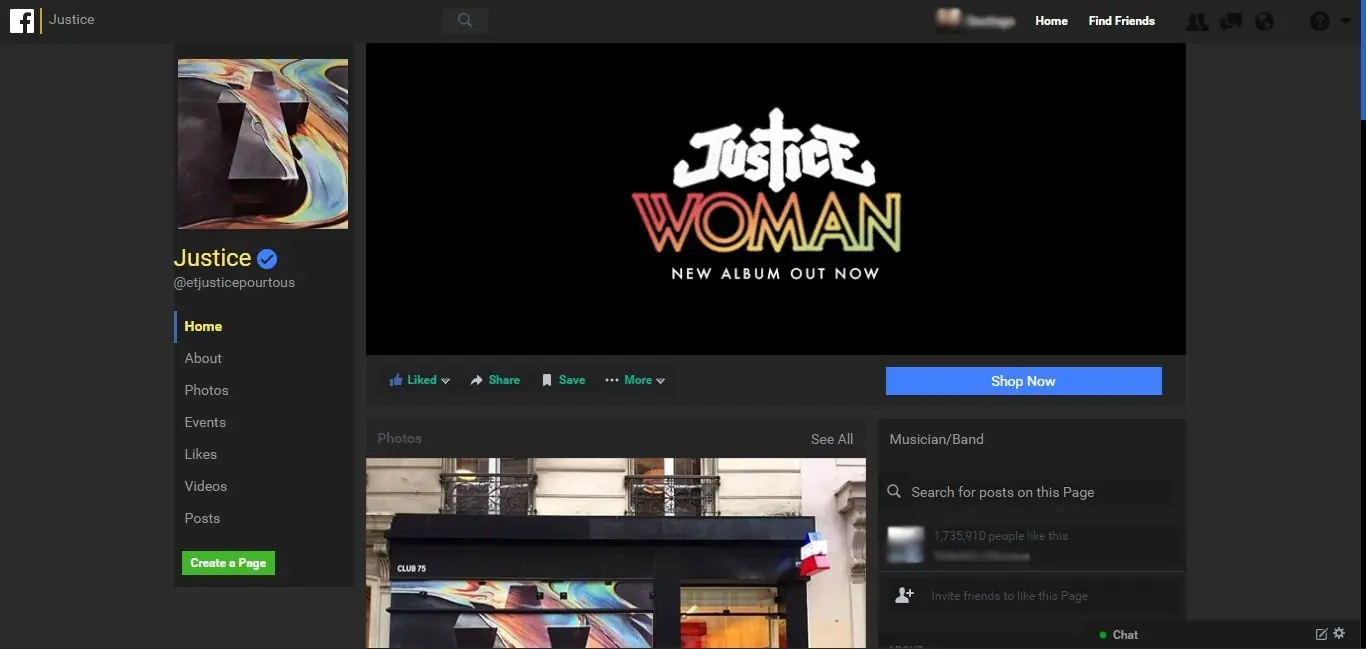1366x649 pixels.
Task: Click the Facebook logo icon
Action: (x=22, y=20)
